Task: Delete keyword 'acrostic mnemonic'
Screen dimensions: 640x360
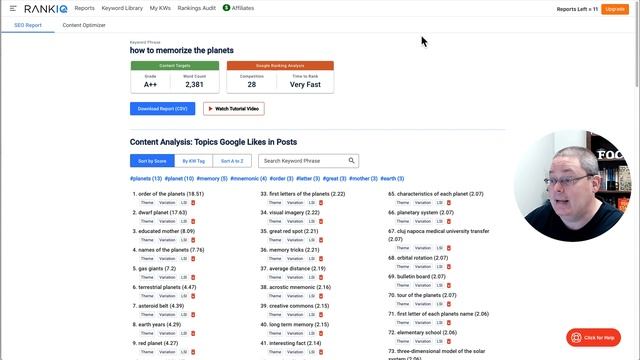Action: (321, 296)
